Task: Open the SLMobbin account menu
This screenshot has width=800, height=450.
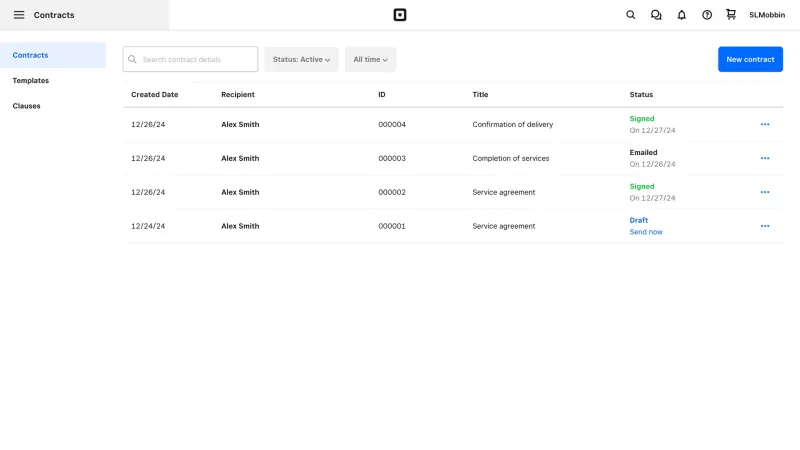Action: 767,15
